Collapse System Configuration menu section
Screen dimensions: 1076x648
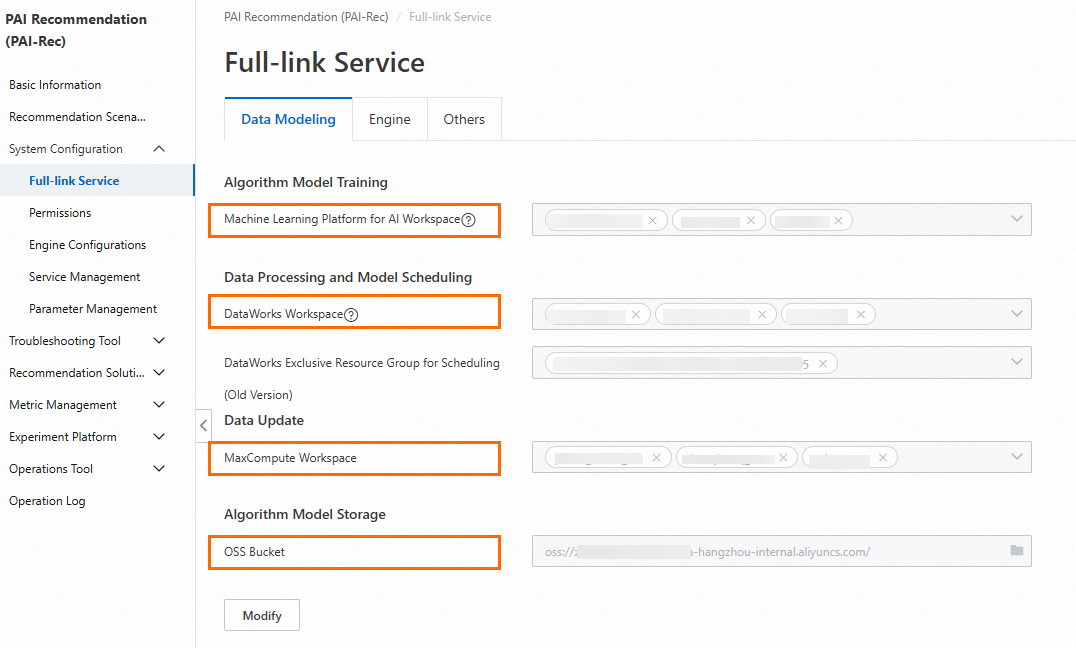[159, 149]
